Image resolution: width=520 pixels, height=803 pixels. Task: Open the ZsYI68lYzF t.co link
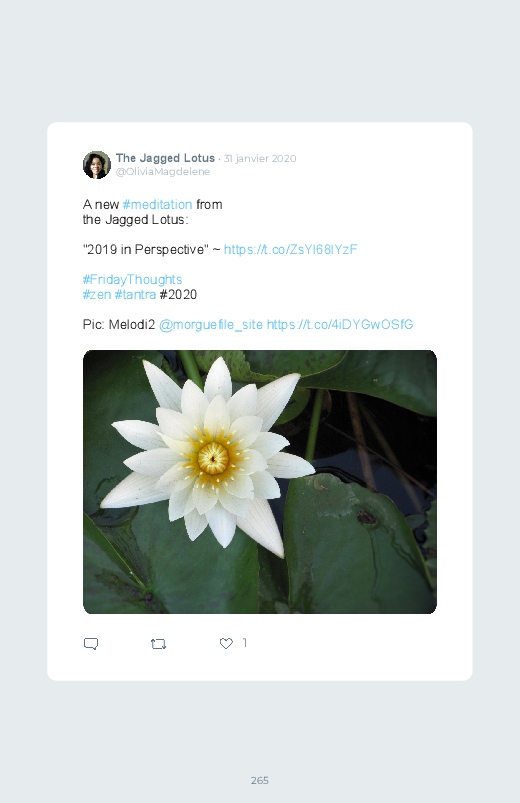[x=290, y=249]
